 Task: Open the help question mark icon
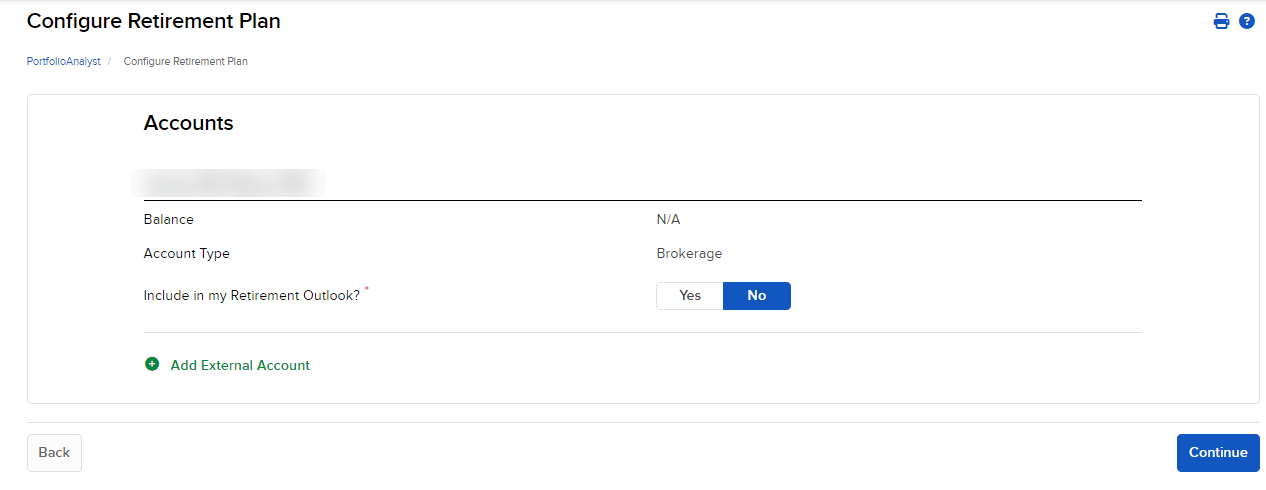coord(1247,21)
